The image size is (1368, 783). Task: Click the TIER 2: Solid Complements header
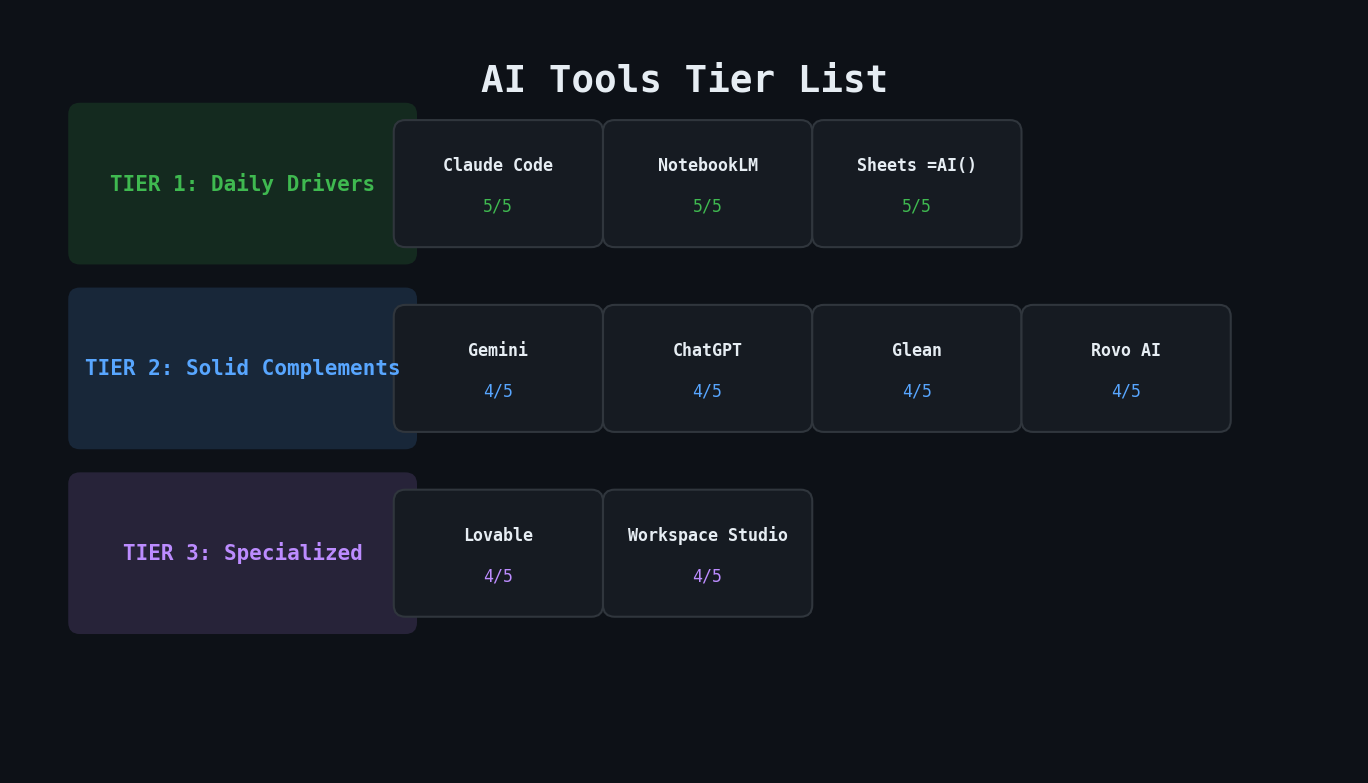click(242, 368)
